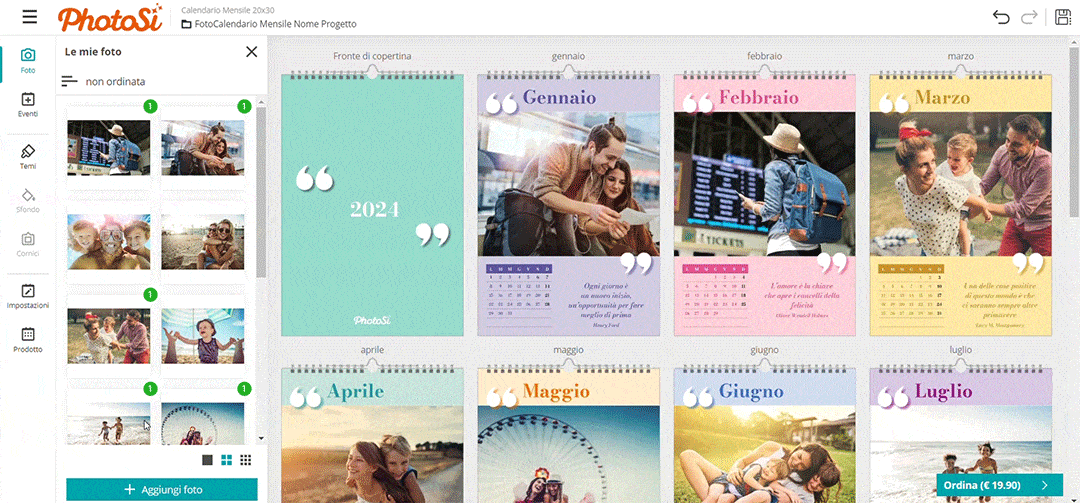Click the 'febbraio' page label
The image size is (1080, 503).
pos(765,56)
